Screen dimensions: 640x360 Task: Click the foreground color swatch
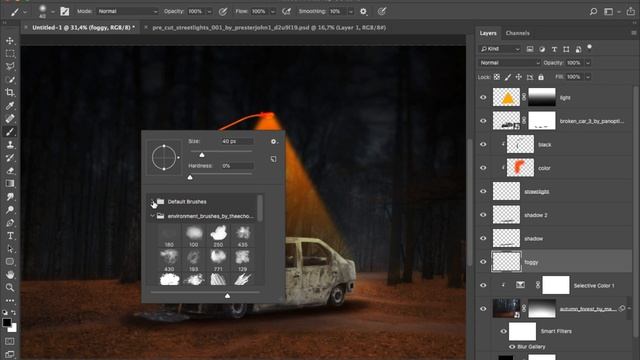(x=7, y=322)
